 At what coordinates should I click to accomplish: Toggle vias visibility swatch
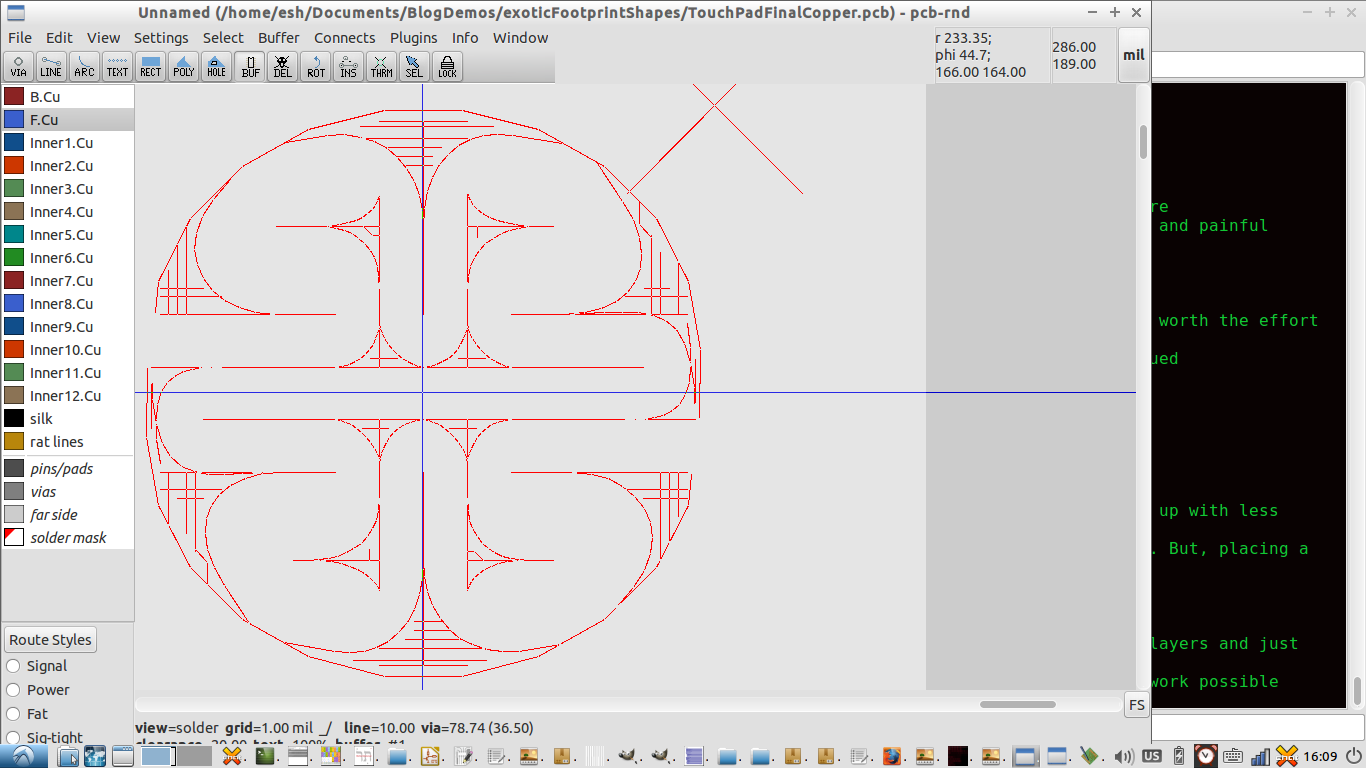click(x=14, y=492)
